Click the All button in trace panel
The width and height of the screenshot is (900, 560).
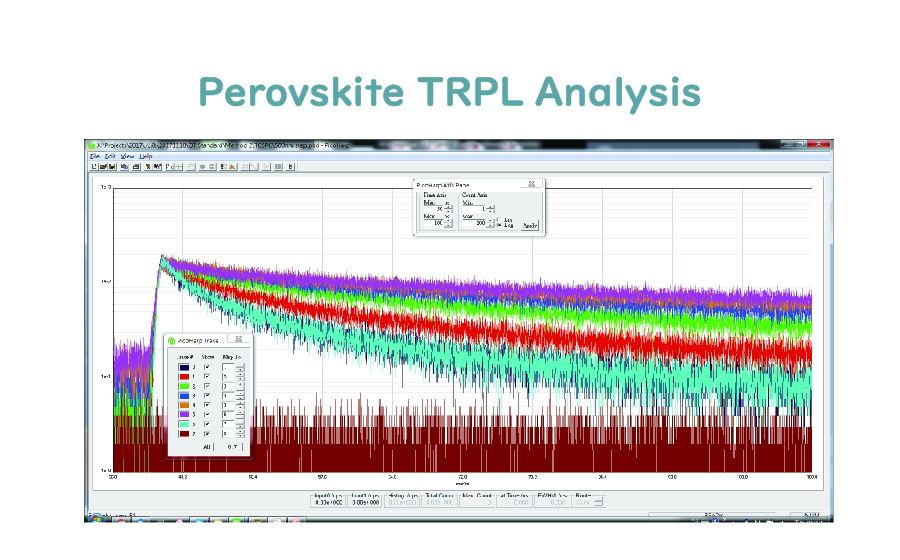pos(207,447)
